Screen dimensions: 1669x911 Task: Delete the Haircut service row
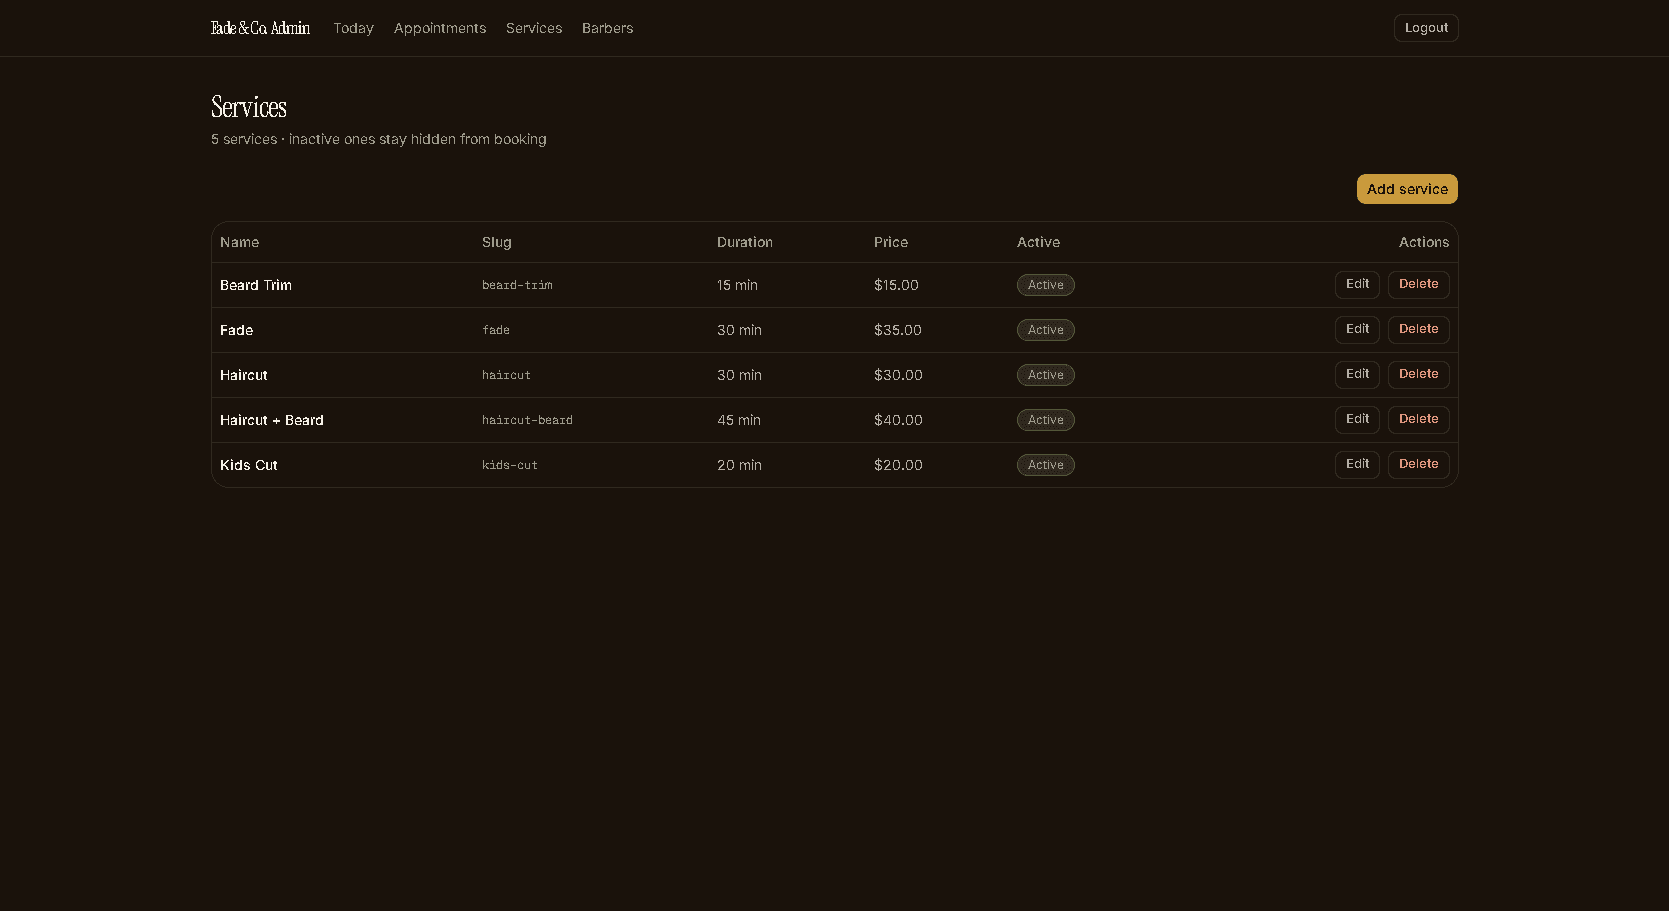pos(1418,374)
